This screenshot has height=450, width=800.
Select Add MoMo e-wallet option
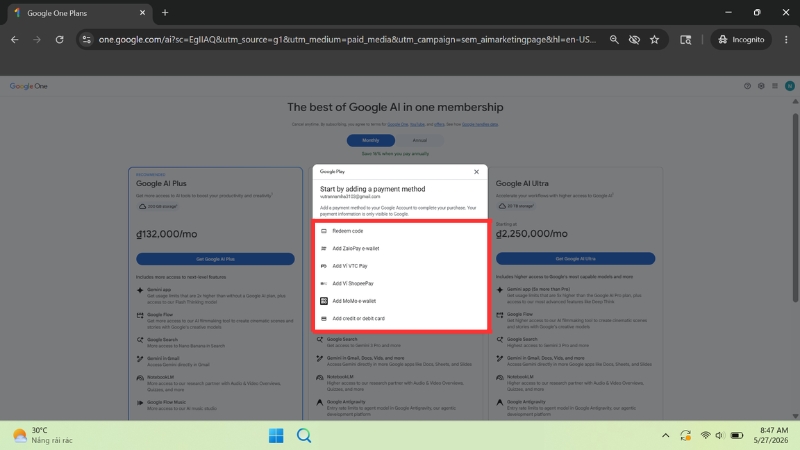[x=401, y=301]
